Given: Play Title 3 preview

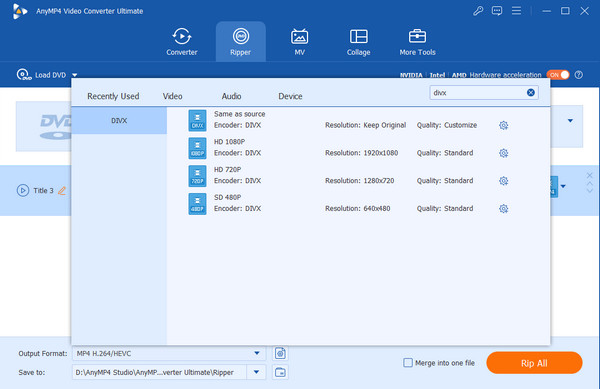Looking at the screenshot, I should pyautogui.click(x=23, y=190).
